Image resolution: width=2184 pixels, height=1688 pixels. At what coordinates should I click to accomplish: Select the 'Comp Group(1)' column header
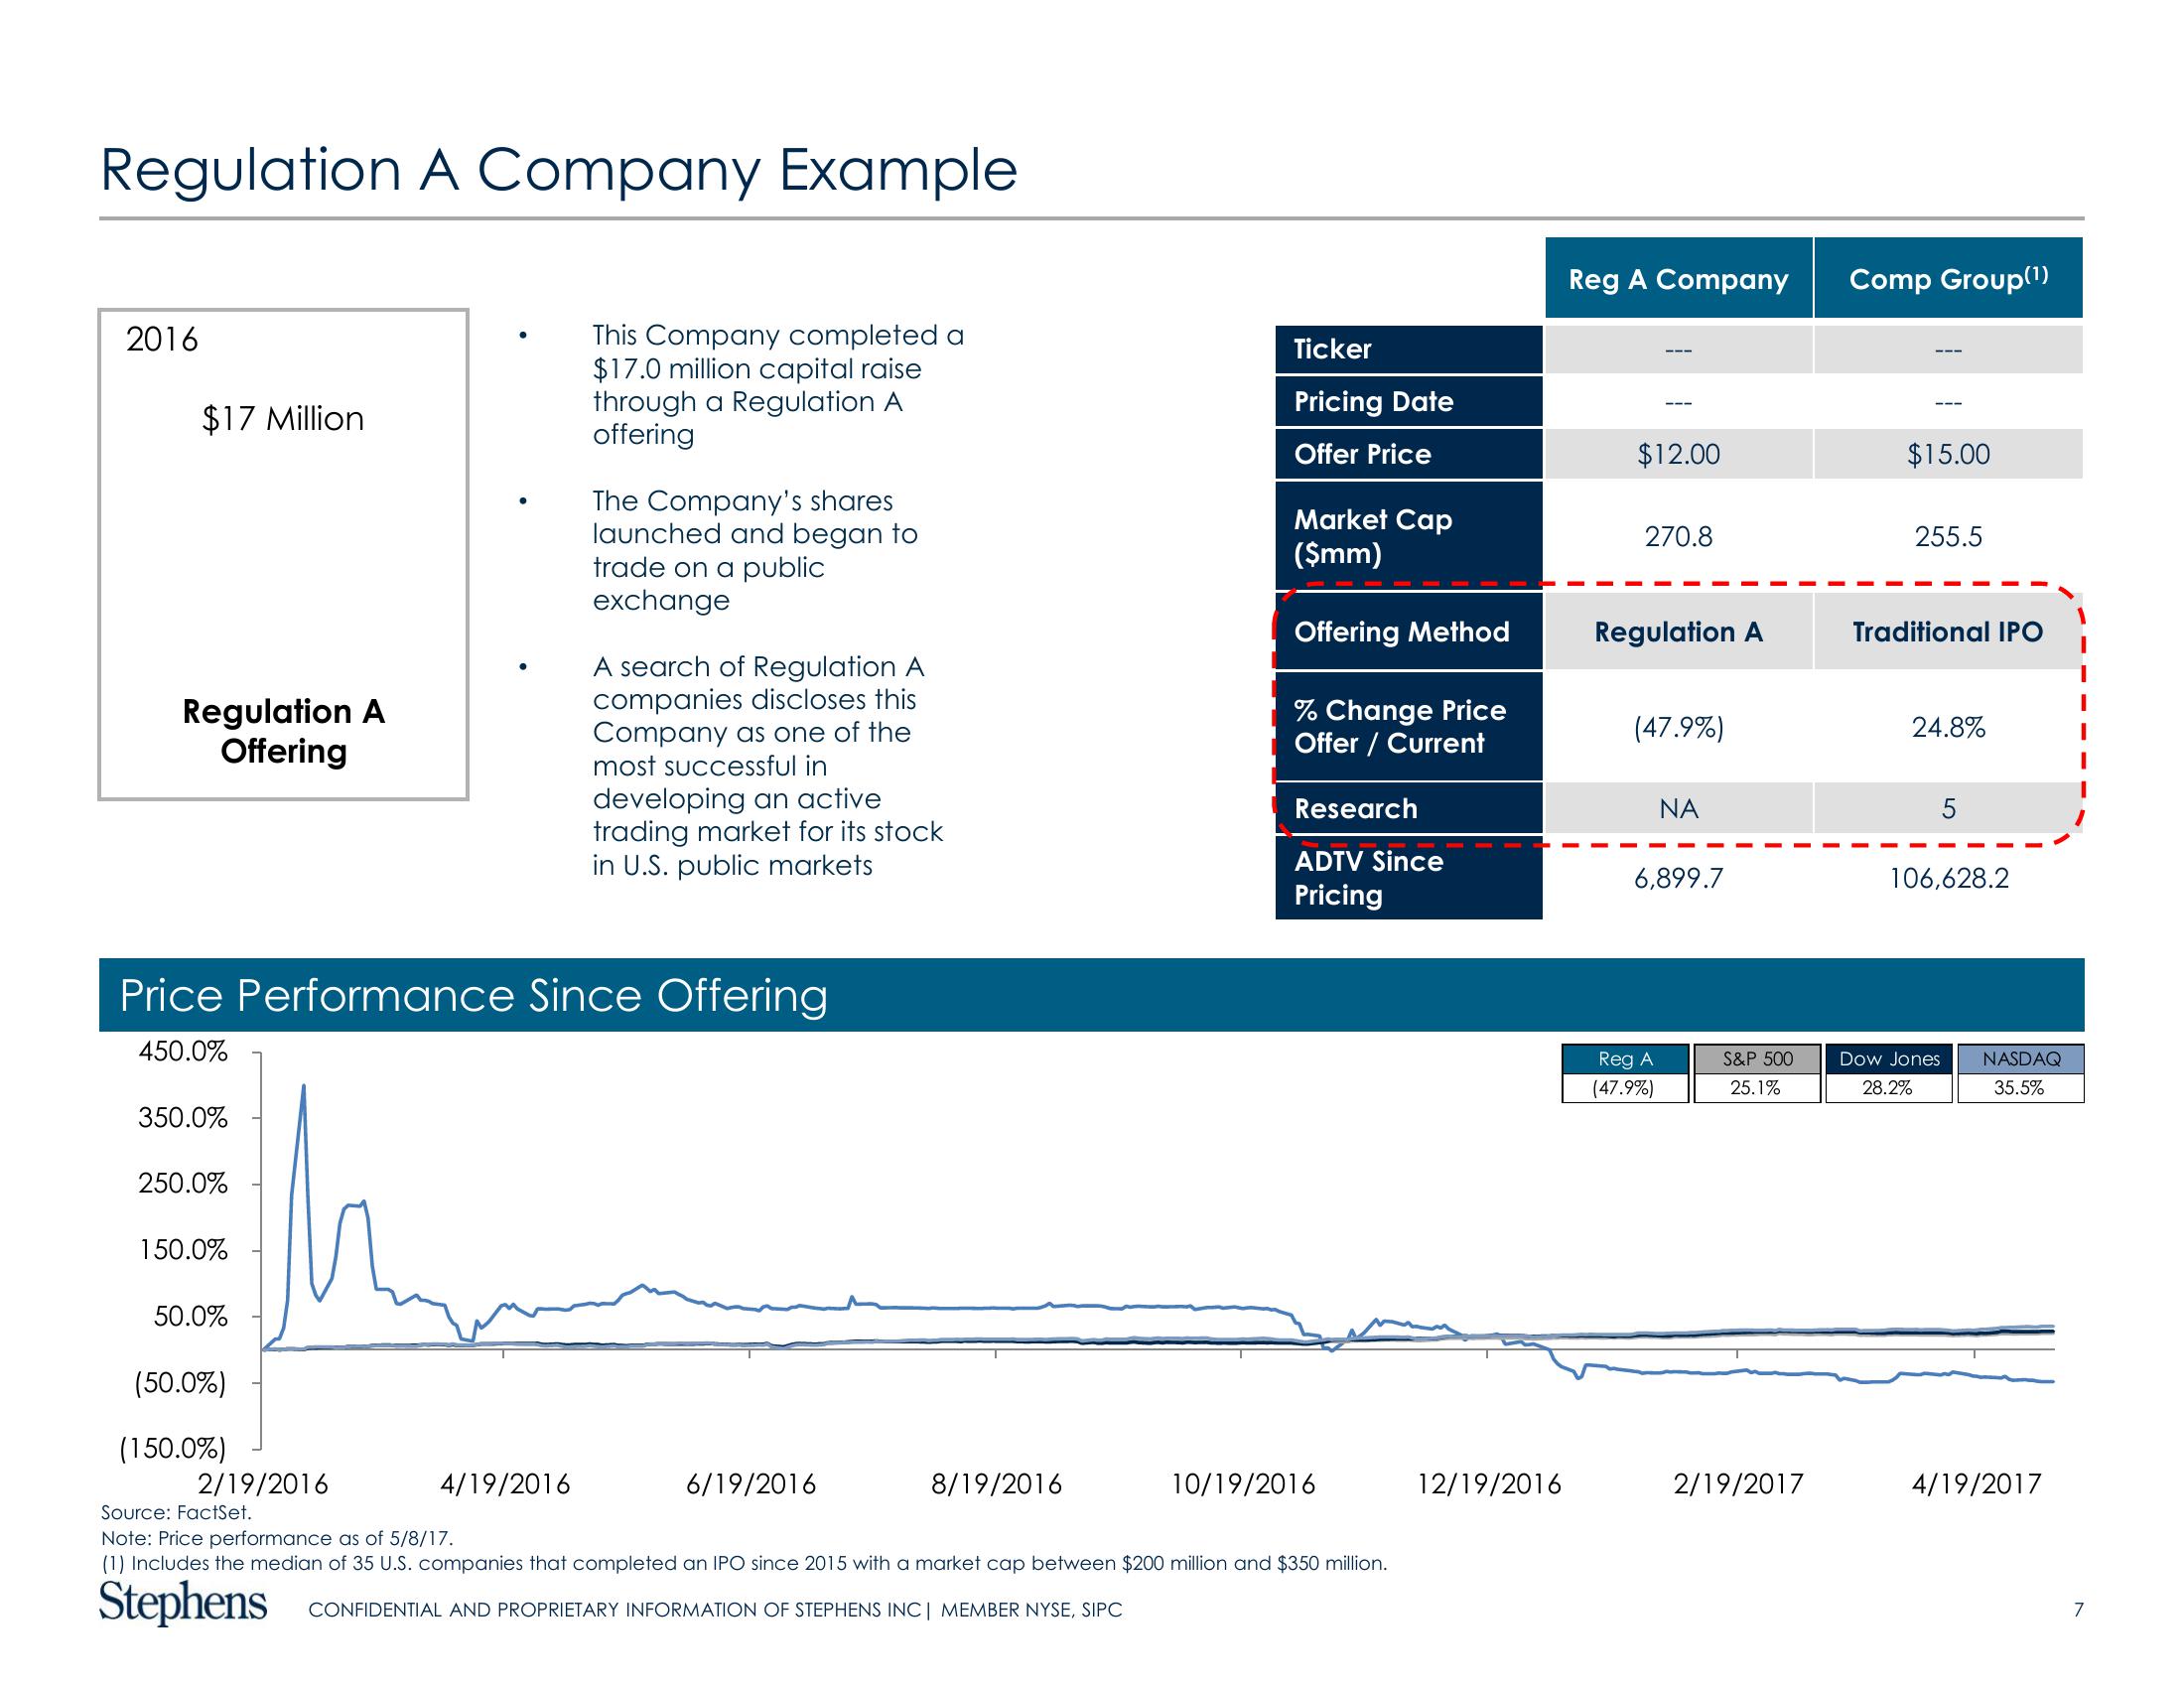click(1948, 279)
